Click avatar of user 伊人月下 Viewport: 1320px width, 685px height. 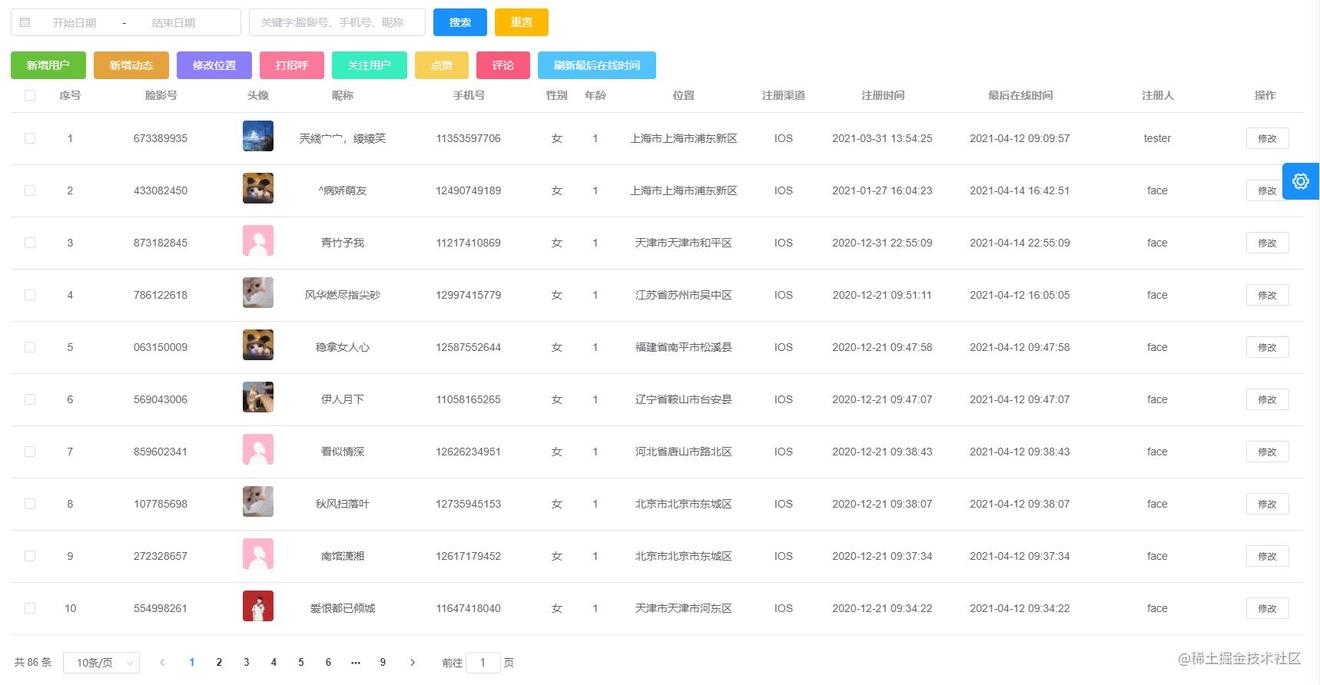(x=258, y=398)
